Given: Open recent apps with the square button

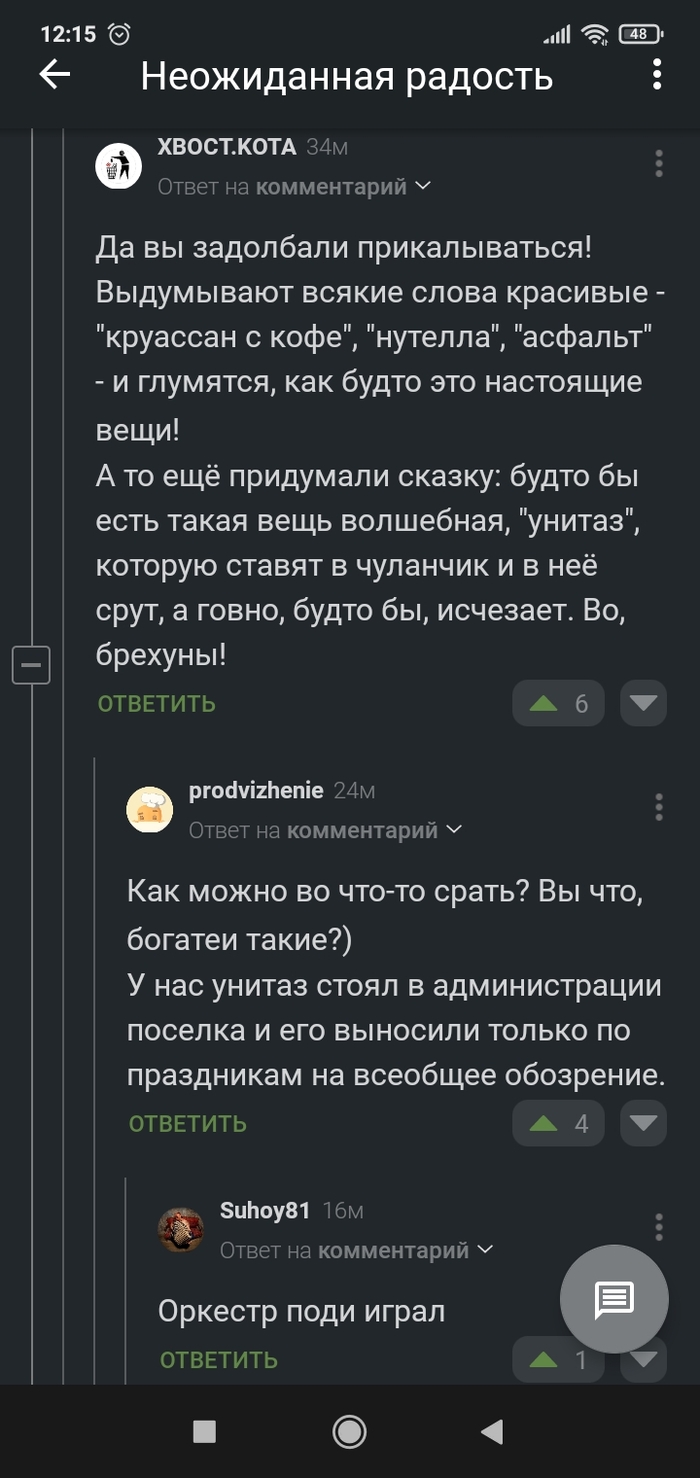Looking at the screenshot, I should pyautogui.click(x=204, y=1431).
